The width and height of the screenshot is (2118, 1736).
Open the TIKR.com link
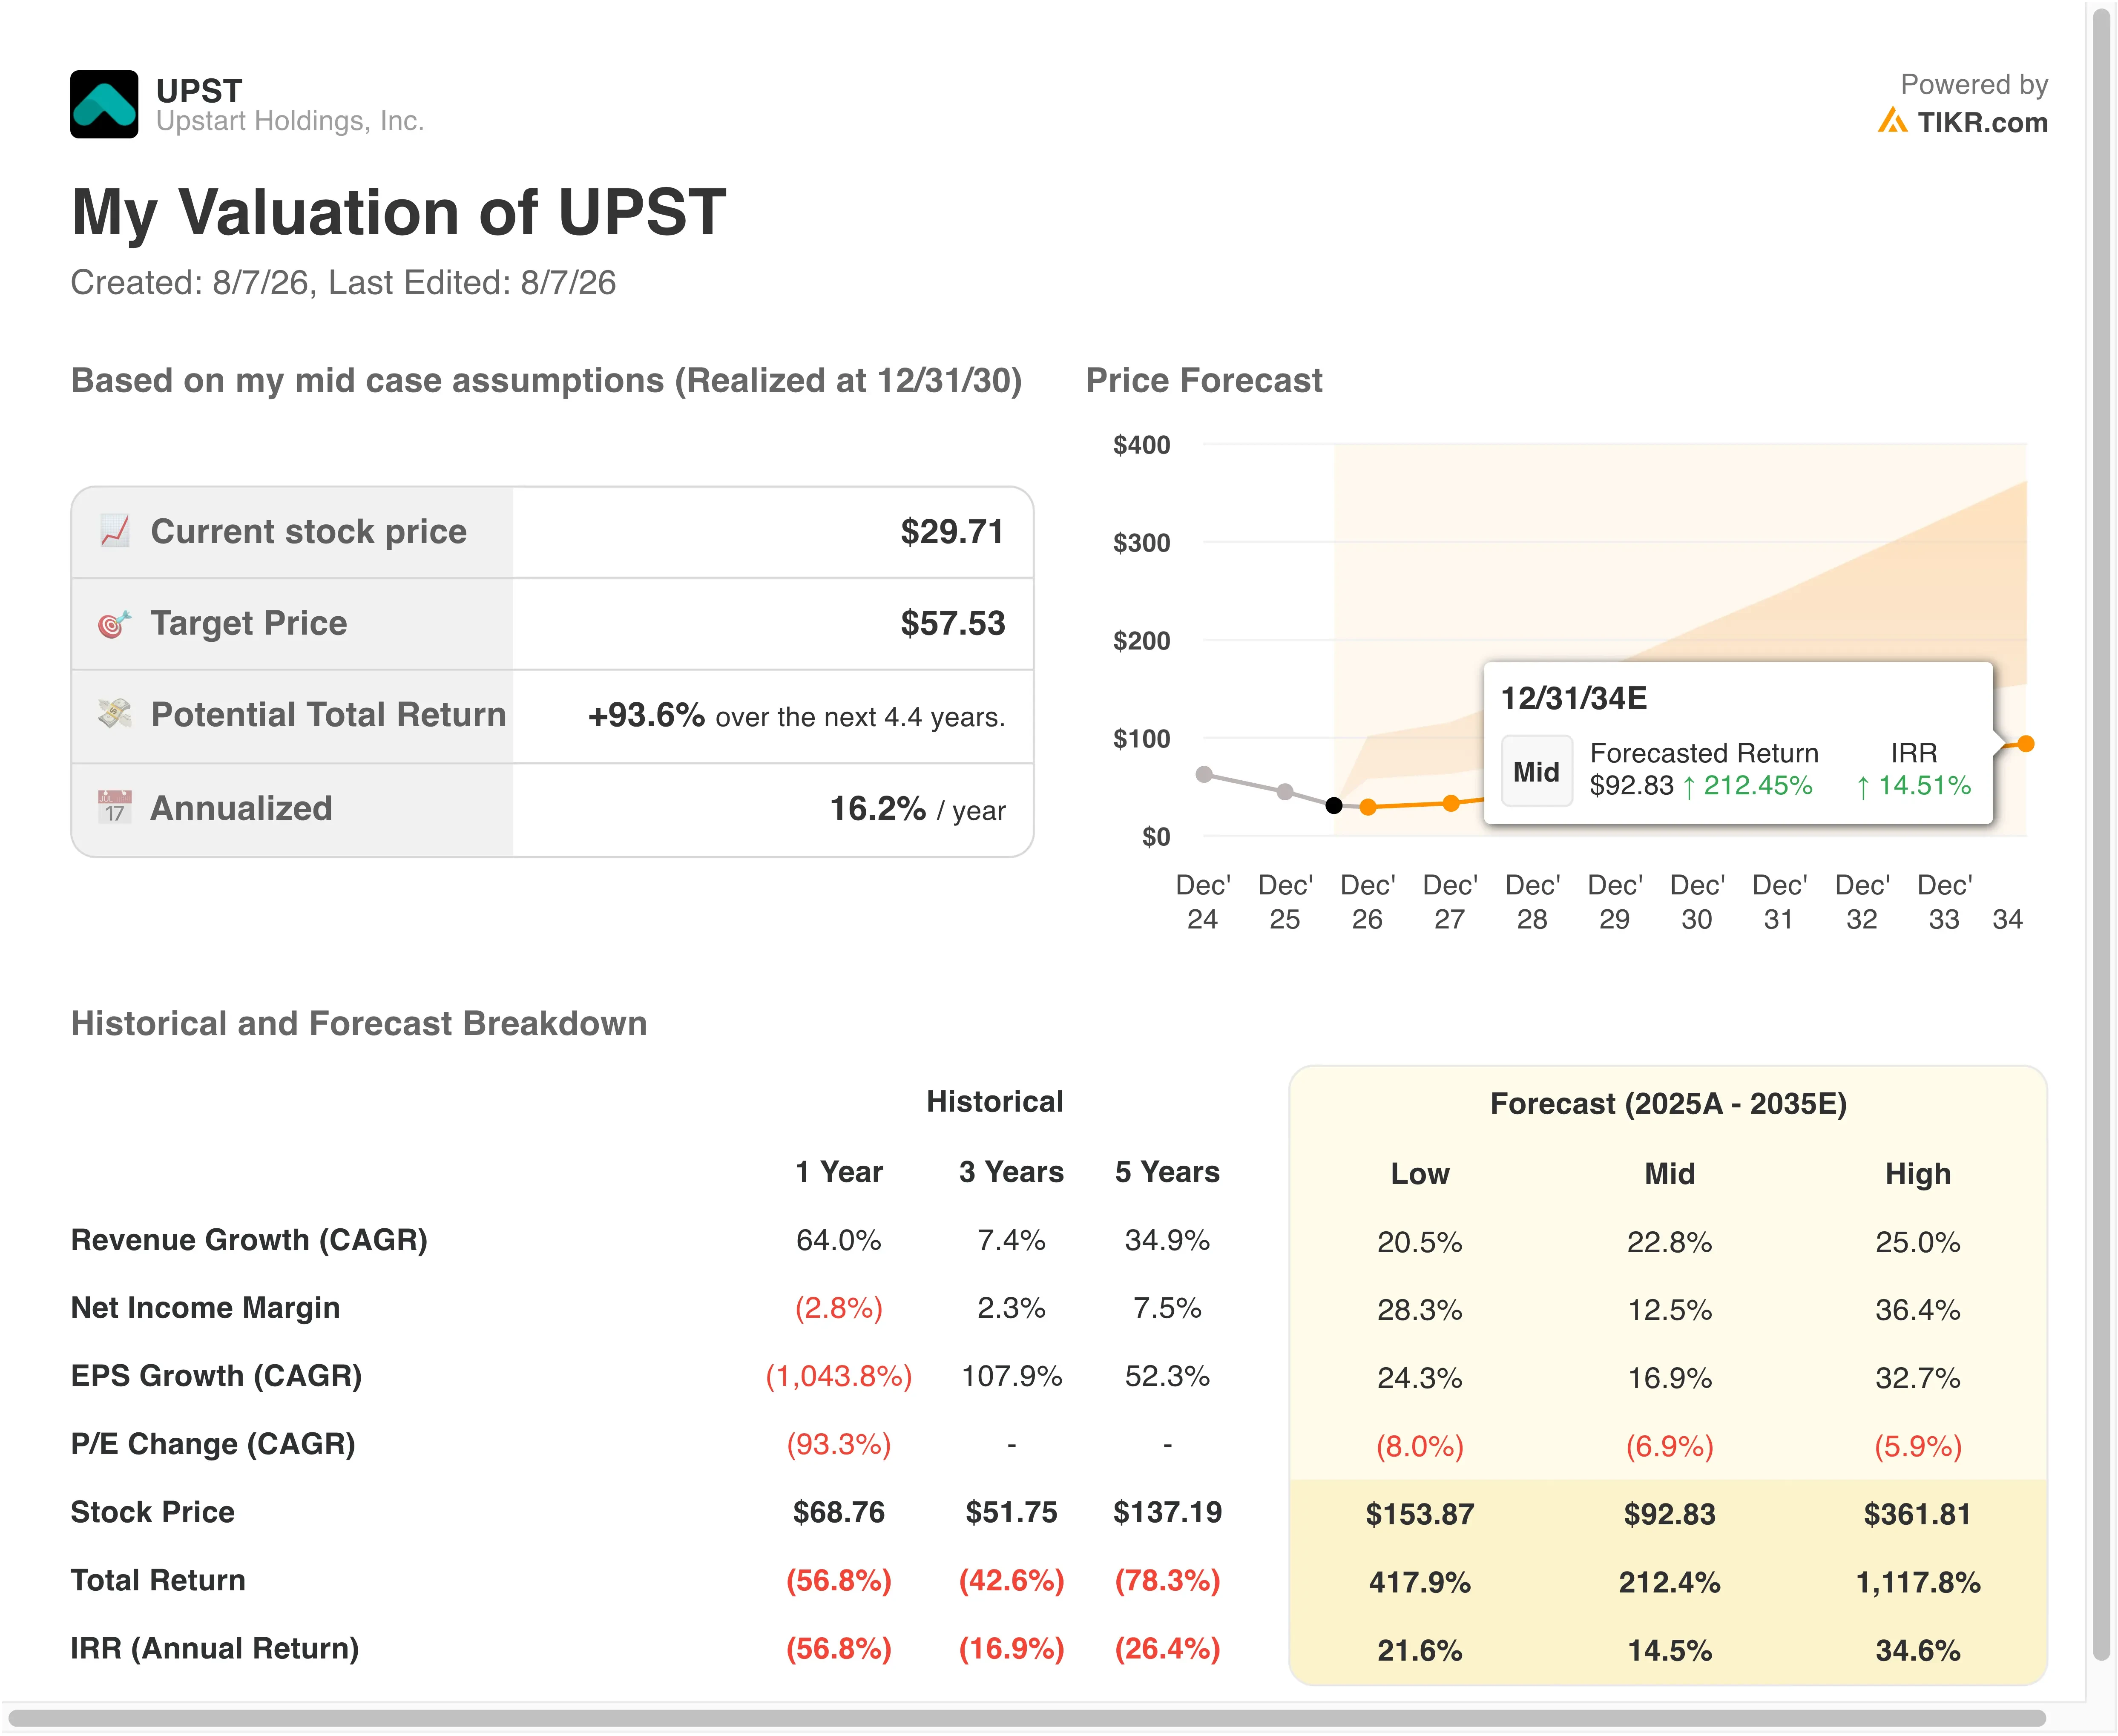point(1982,122)
